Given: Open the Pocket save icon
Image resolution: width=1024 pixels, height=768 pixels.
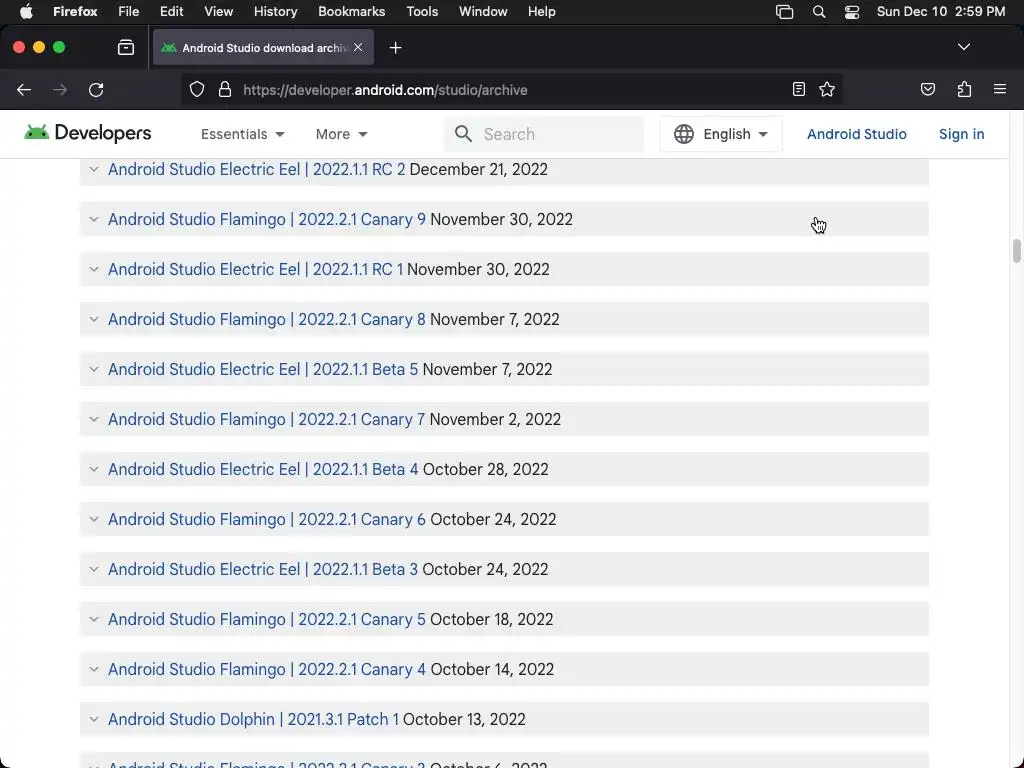Looking at the screenshot, I should click(x=928, y=89).
